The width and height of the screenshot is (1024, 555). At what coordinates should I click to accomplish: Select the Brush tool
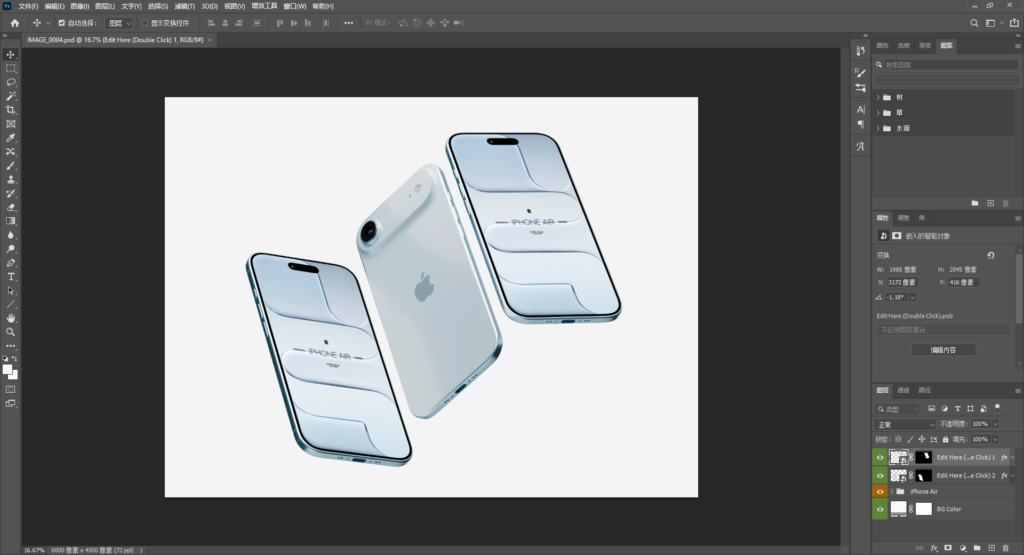10,166
